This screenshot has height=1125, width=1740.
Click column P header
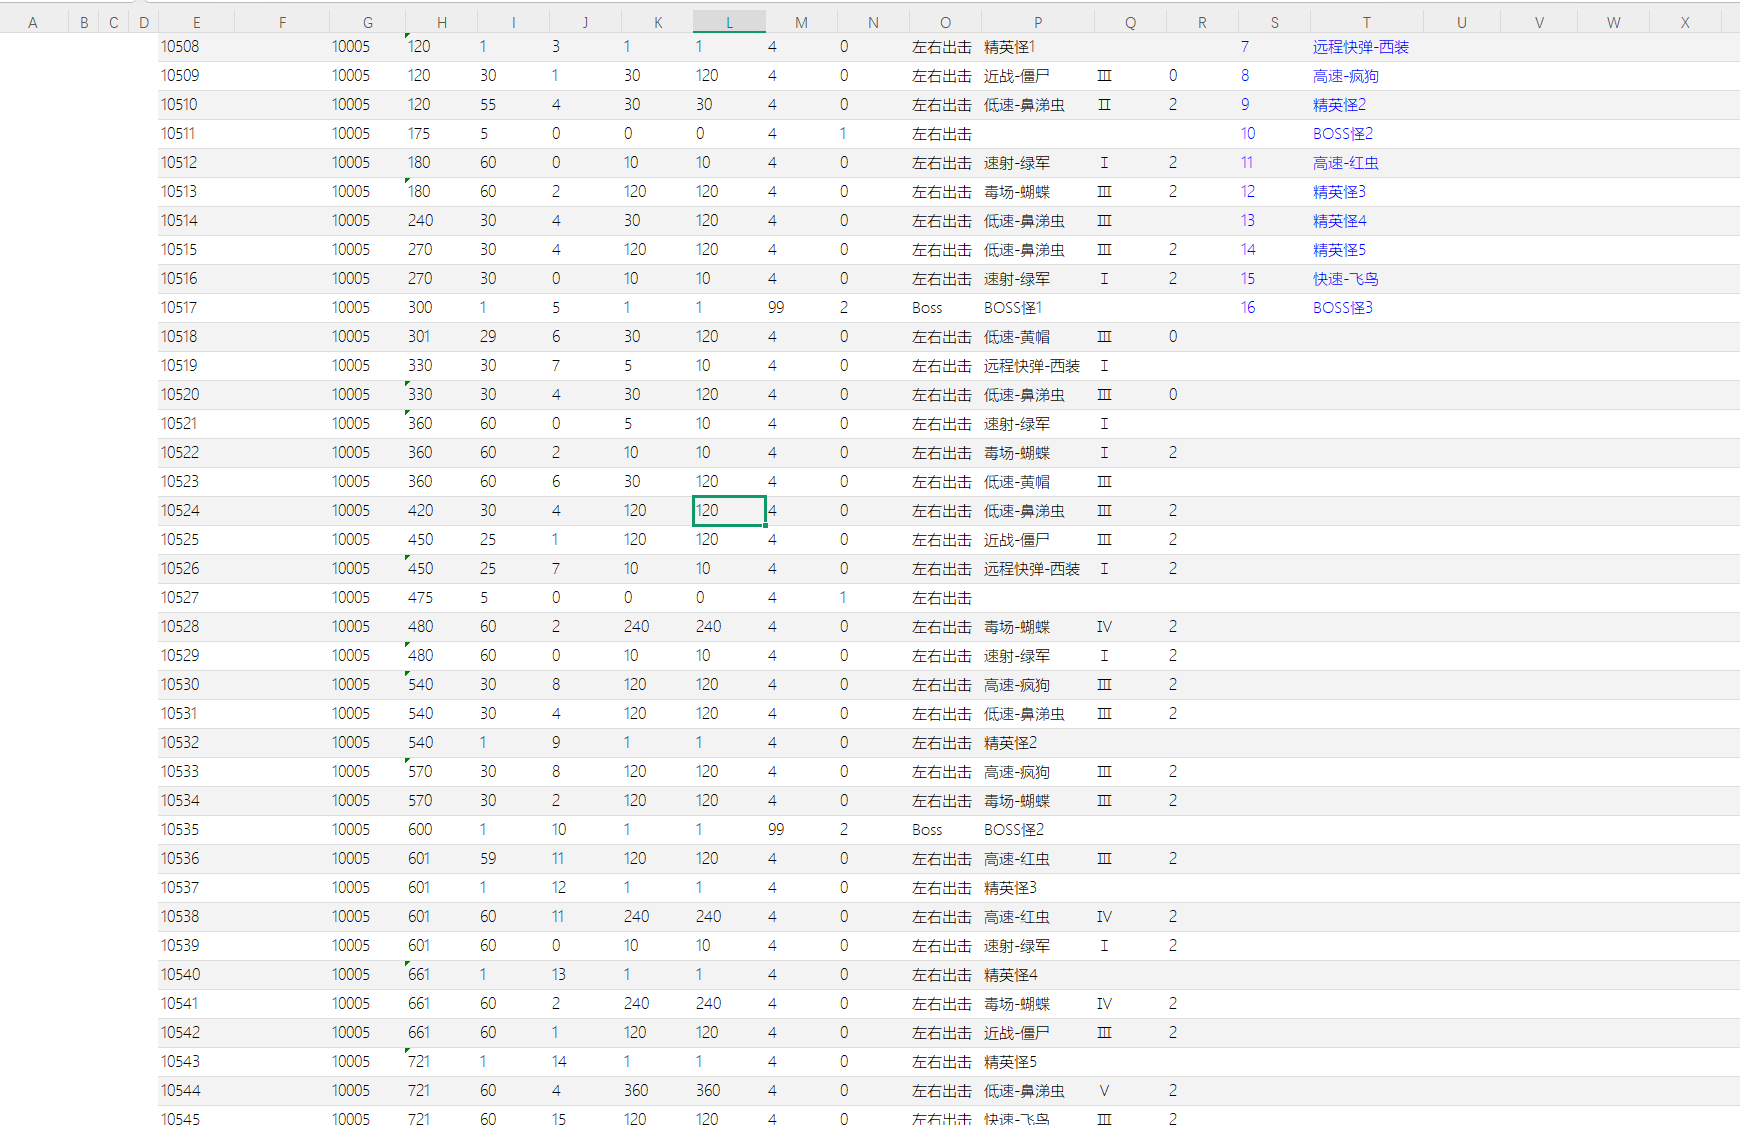[x=1037, y=22]
